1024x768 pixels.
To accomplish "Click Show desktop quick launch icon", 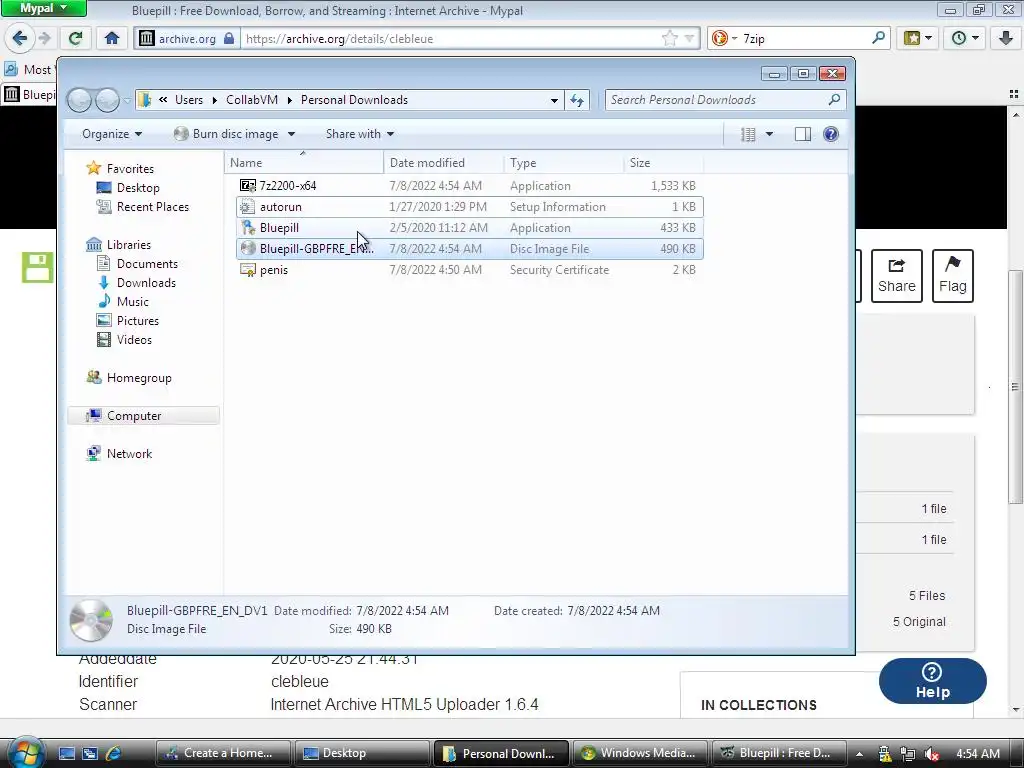I will [67, 753].
